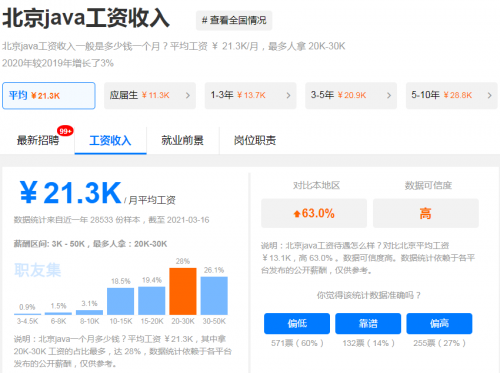Click the 18.5% bar label
Screen dimensions: 500x373
pos(121,281)
